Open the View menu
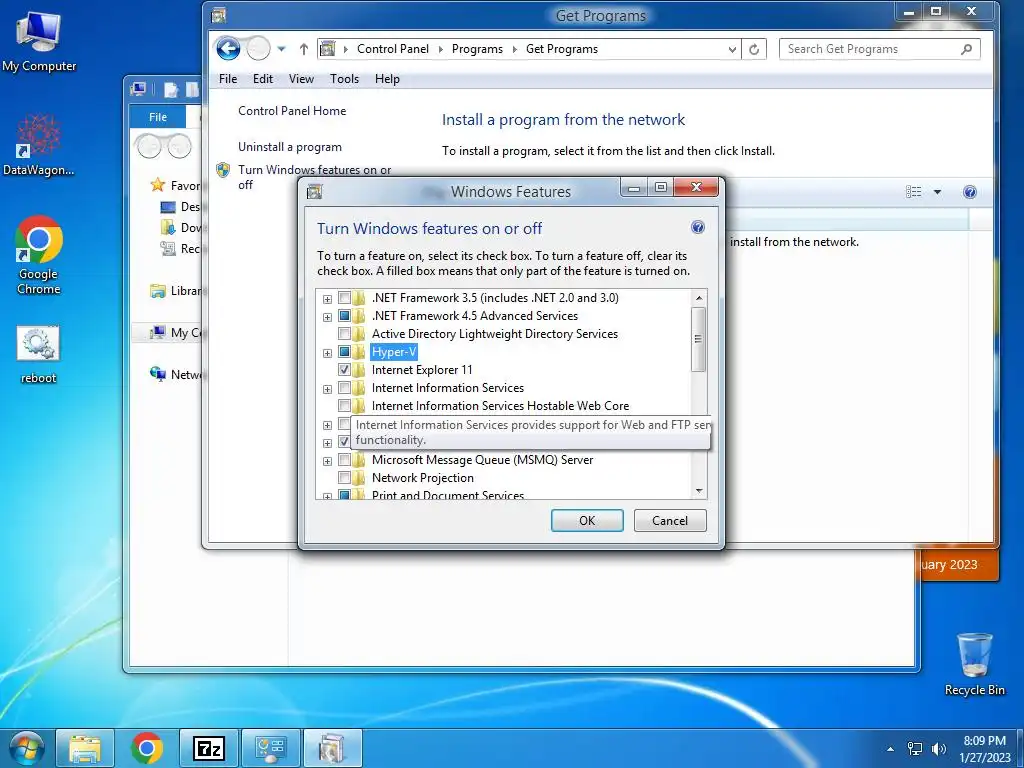Viewport: 1024px width, 768px height. [301, 79]
